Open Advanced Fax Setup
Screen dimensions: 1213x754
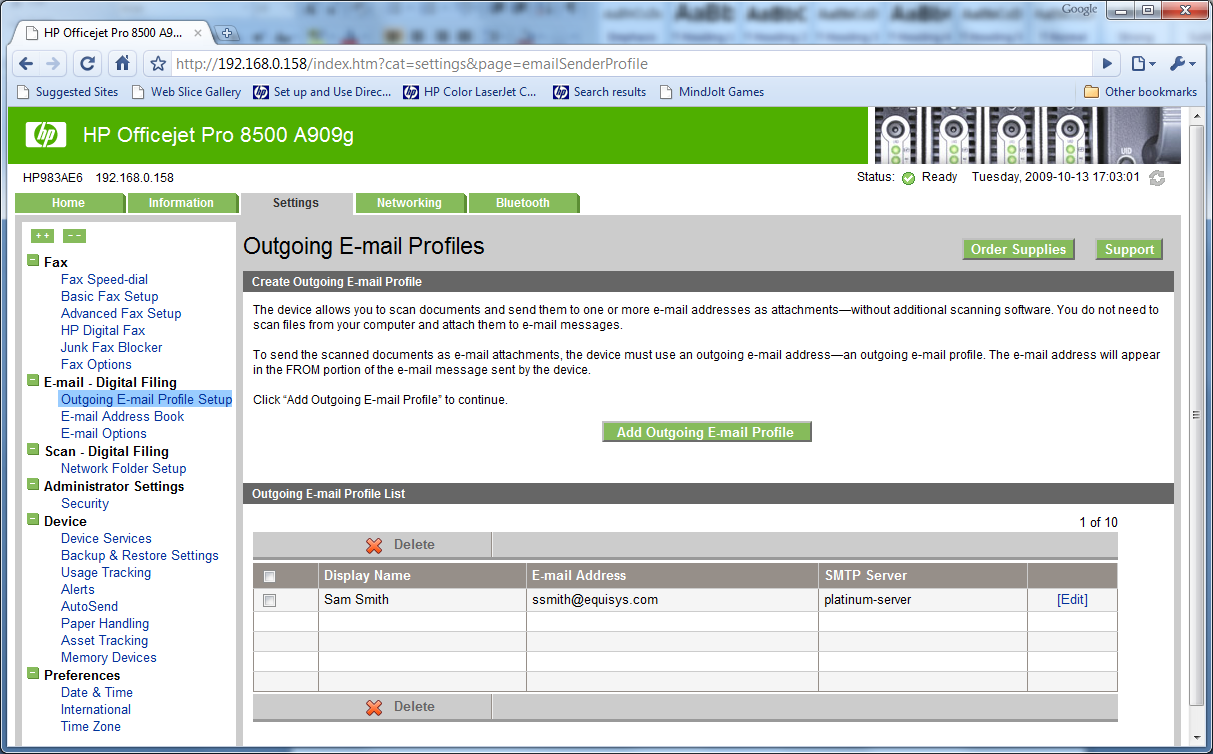(x=121, y=313)
